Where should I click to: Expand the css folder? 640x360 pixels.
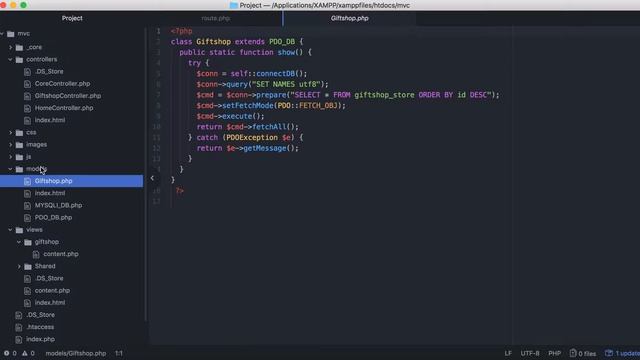(11, 133)
